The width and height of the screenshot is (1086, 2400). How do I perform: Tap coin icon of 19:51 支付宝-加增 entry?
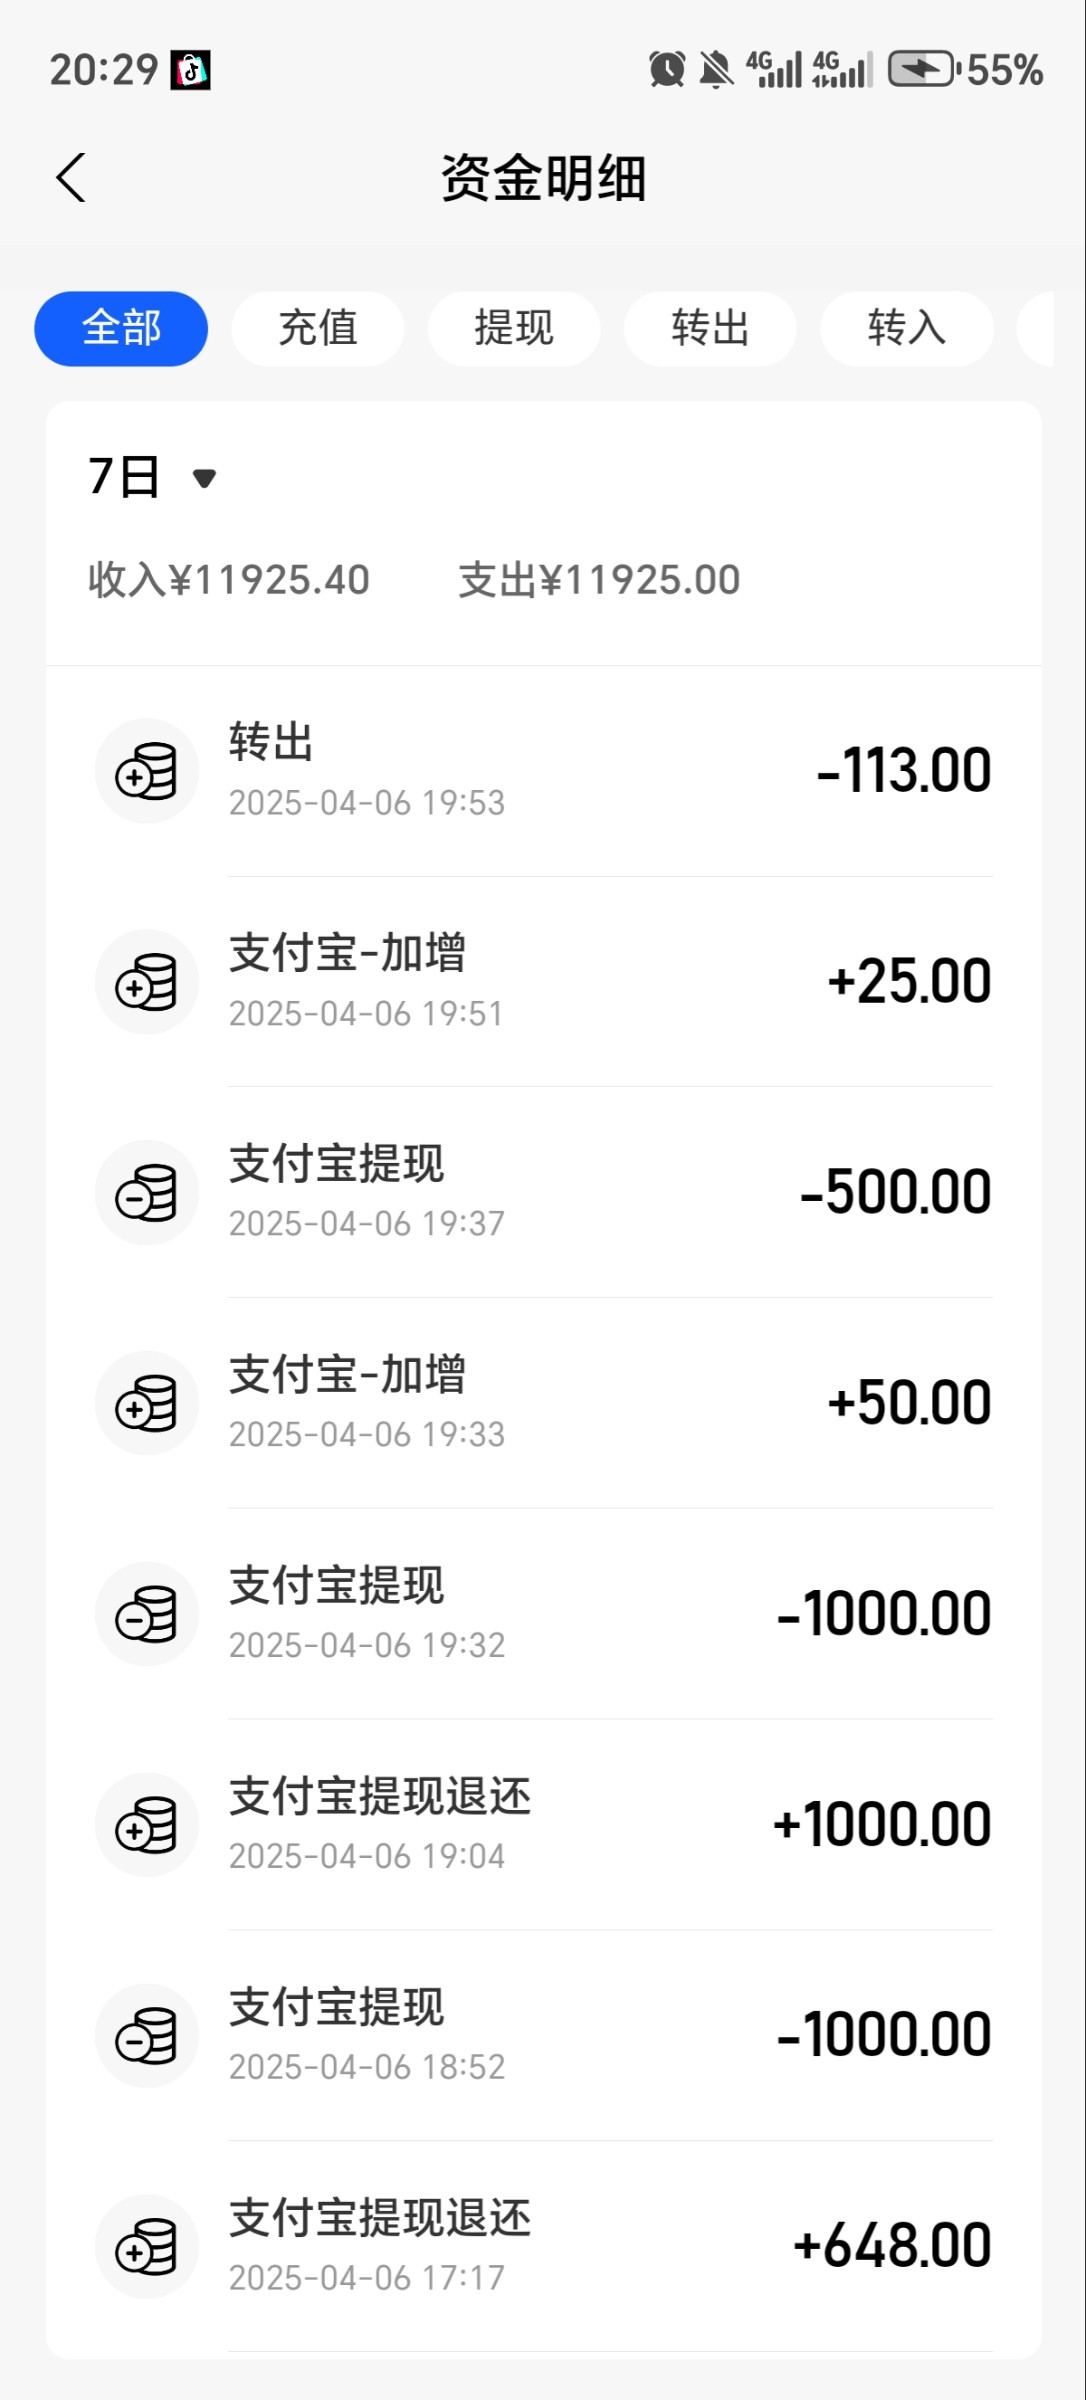pos(147,982)
